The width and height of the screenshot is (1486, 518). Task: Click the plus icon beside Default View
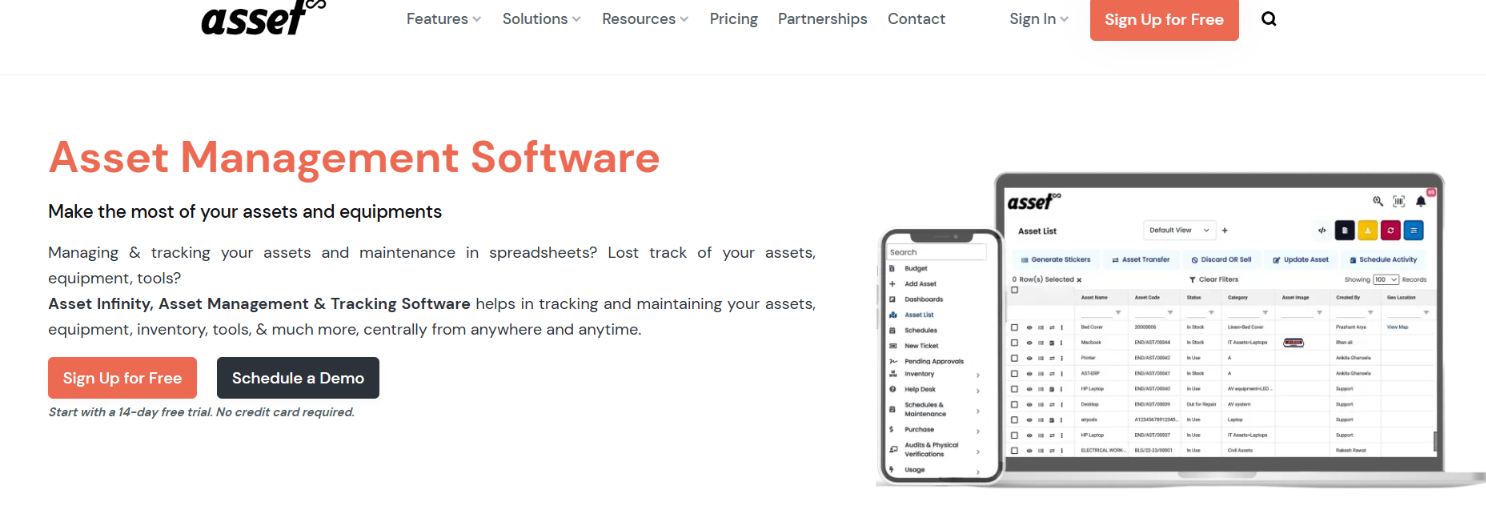tap(1225, 230)
